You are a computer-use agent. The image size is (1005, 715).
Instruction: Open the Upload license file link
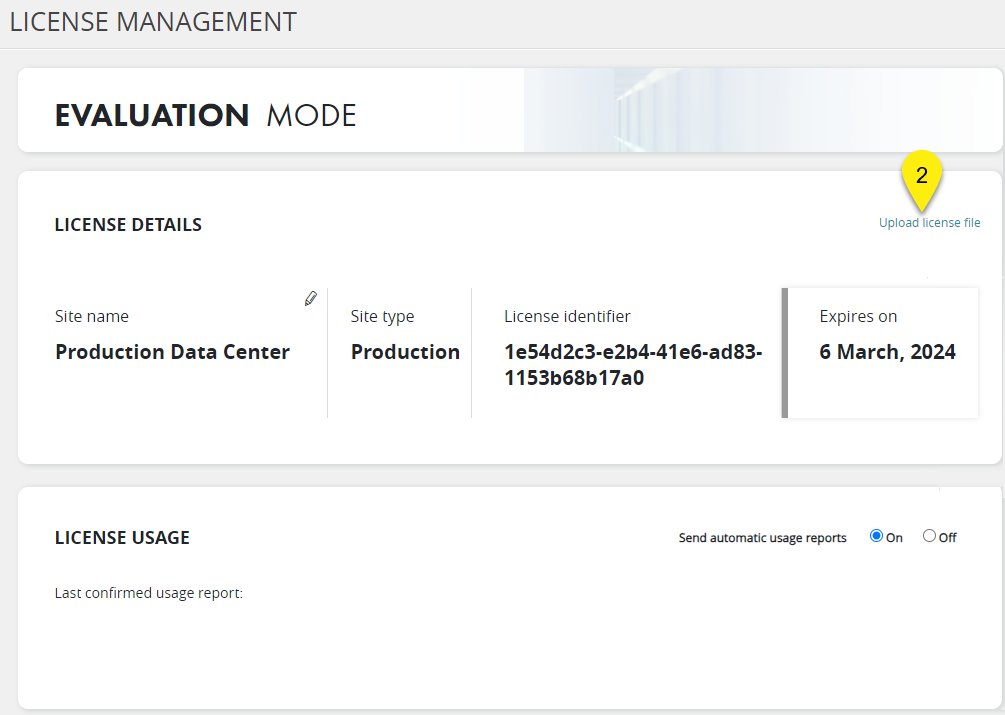click(929, 223)
